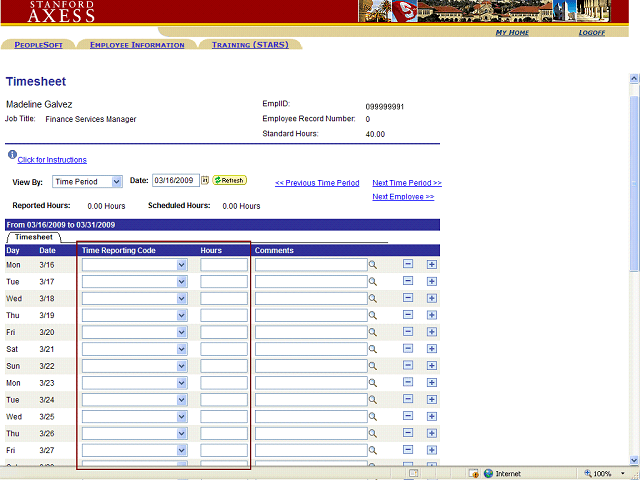Select the PeopleSoft tab
Image resolution: width=640 pixels, height=480 pixels.
pos(39,45)
